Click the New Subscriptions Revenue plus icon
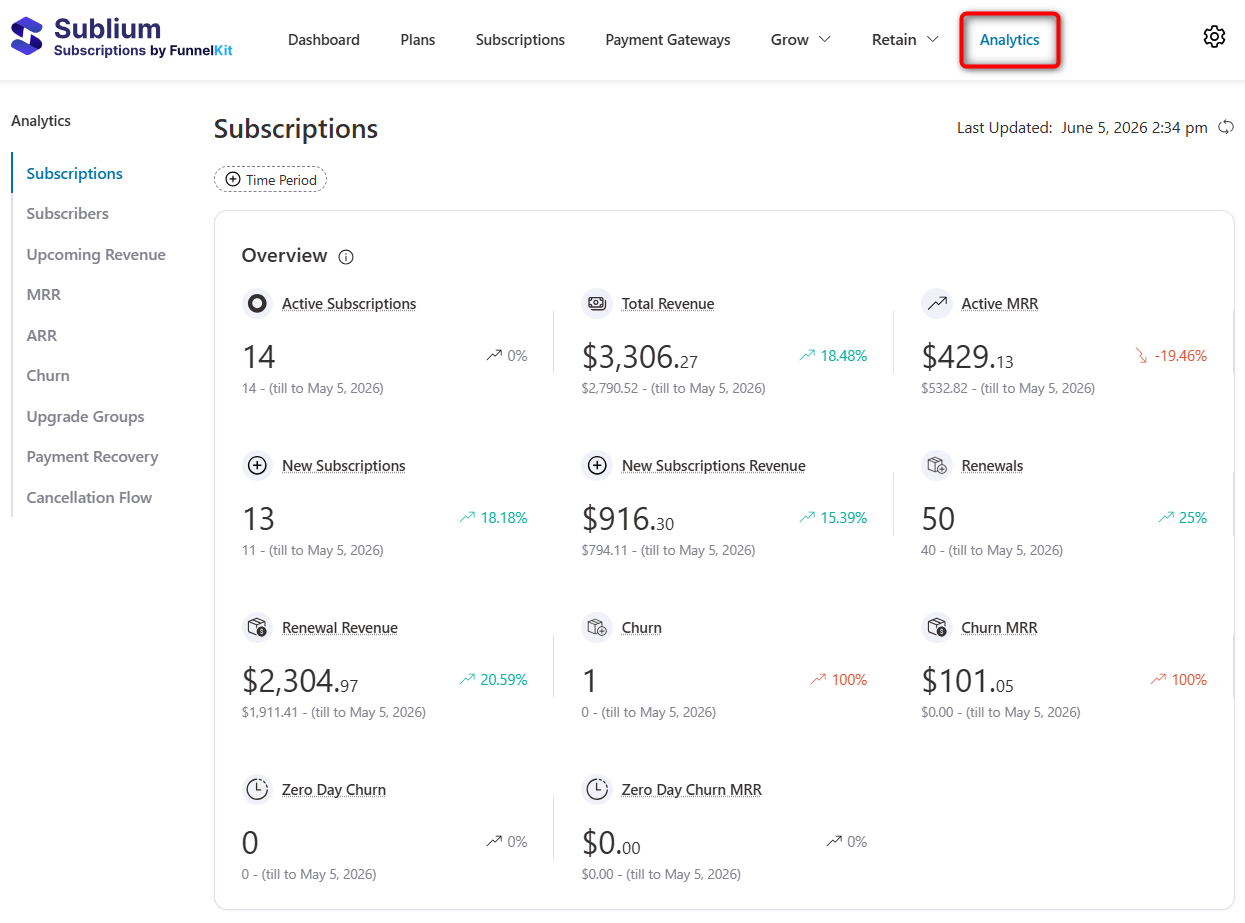Screen dimensions: 1245x923 597,465
